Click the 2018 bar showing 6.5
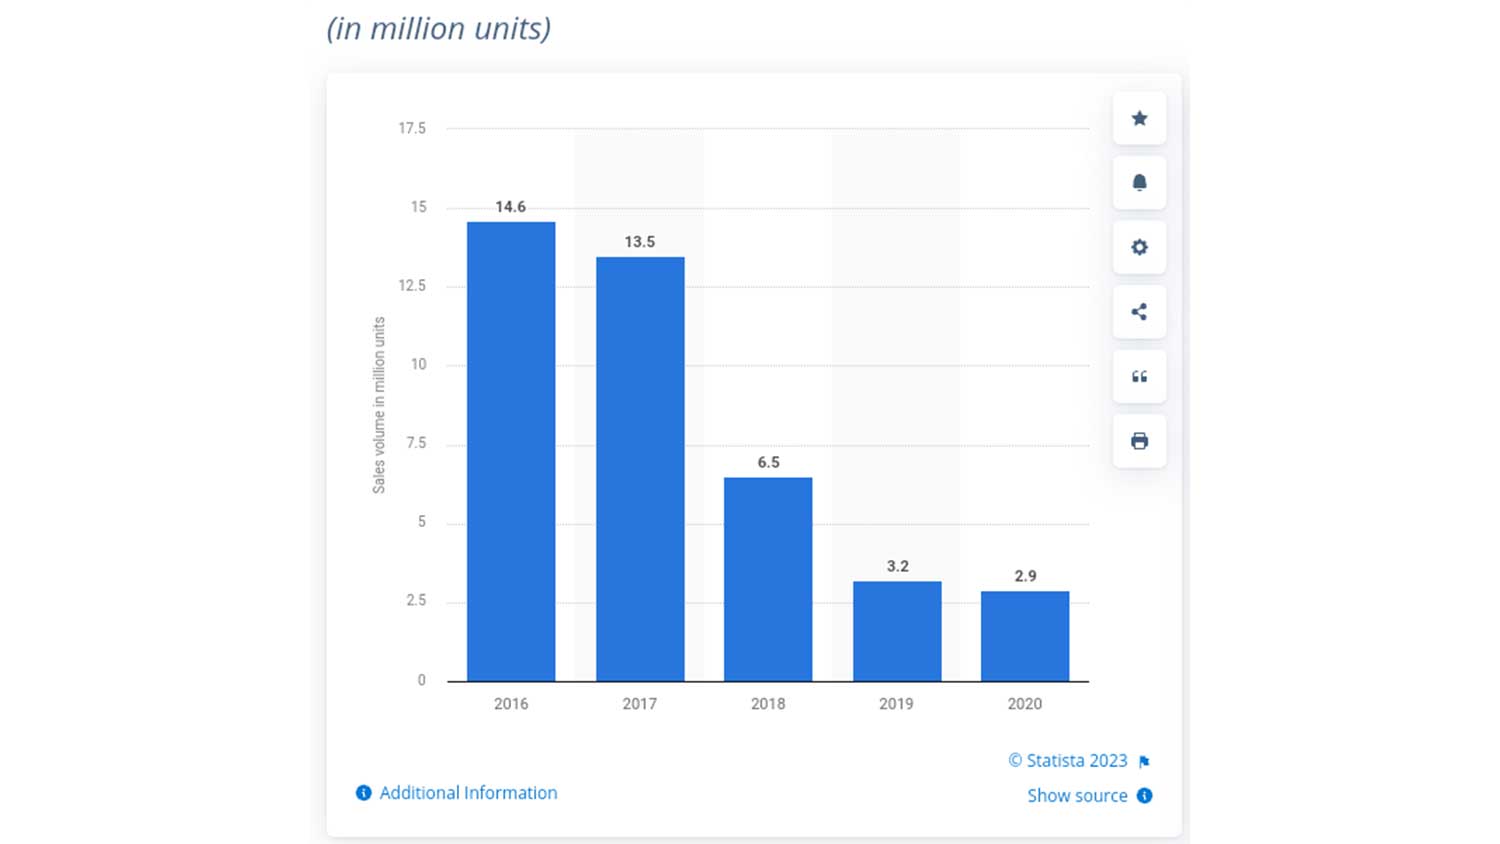 (x=768, y=580)
